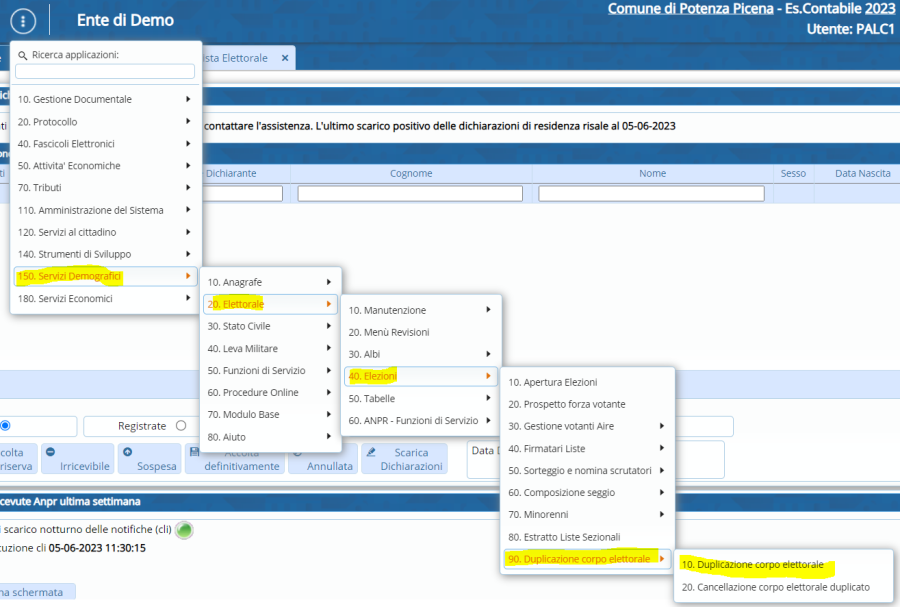The image size is (900, 607).
Task: Click the Sospesa button
Action: point(149,459)
